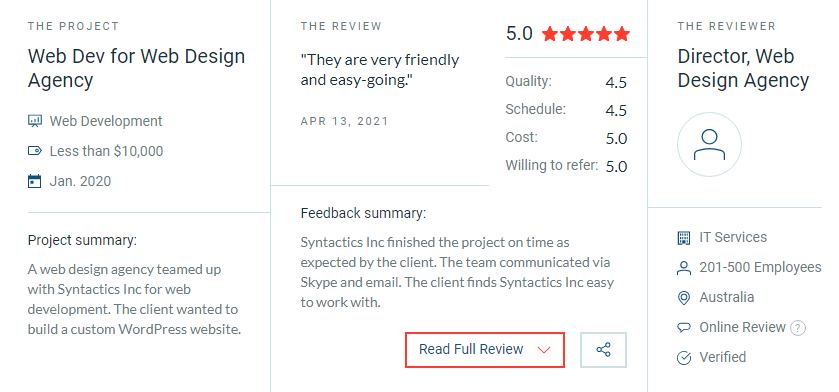Click the person icon beside 201-500 Employees

(x=684, y=268)
